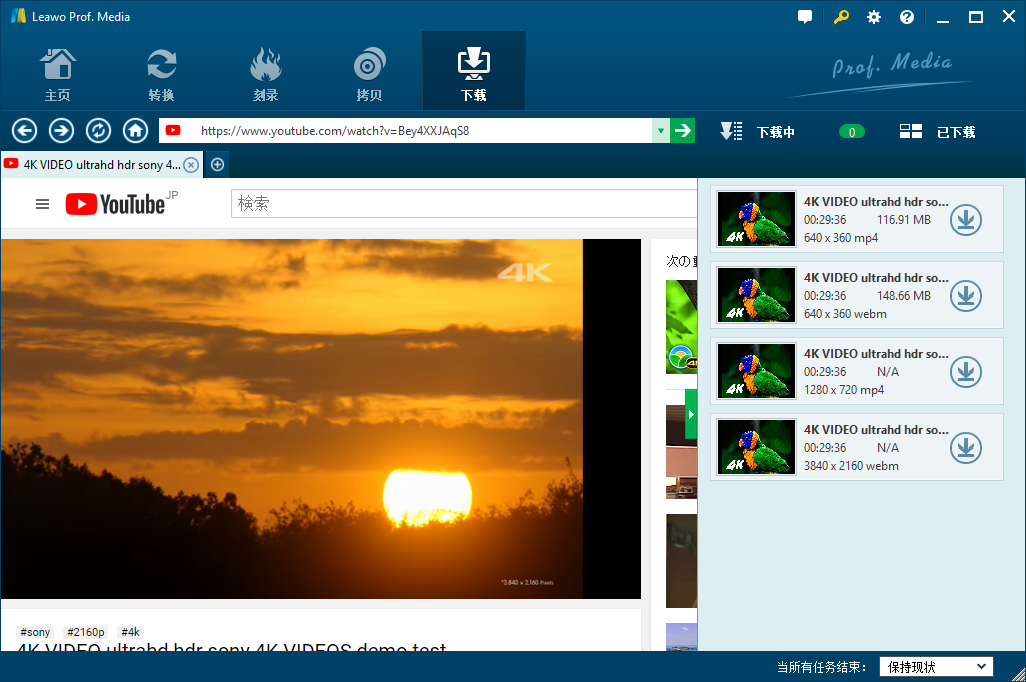Download the 3840 x 2160 webm version

click(966, 448)
